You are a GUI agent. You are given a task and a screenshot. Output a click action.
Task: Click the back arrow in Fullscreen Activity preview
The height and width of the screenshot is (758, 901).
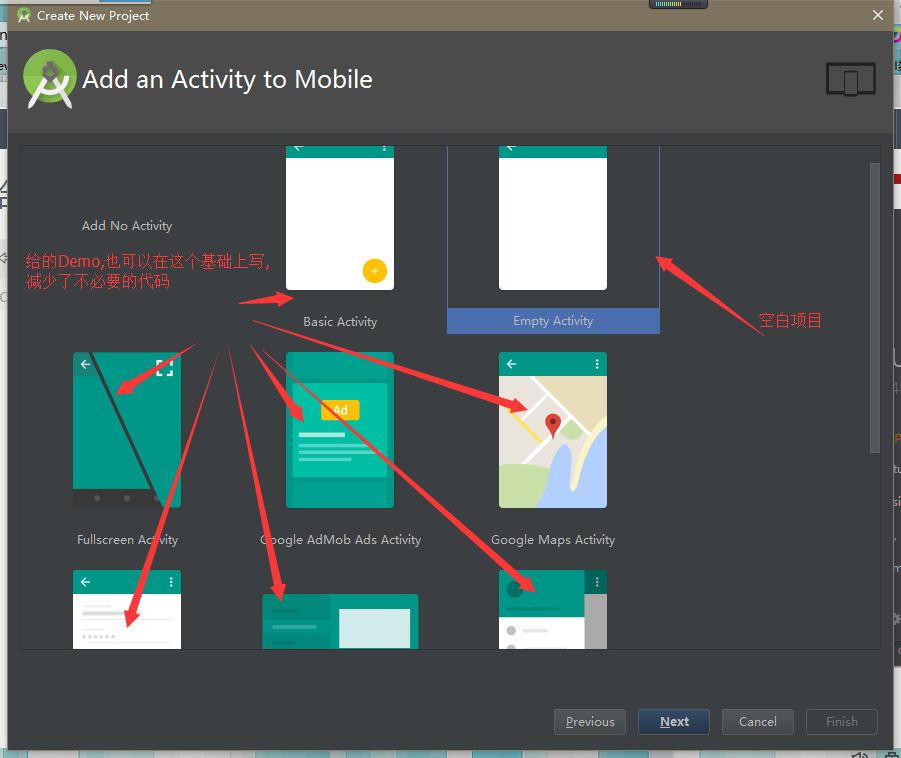point(86,364)
